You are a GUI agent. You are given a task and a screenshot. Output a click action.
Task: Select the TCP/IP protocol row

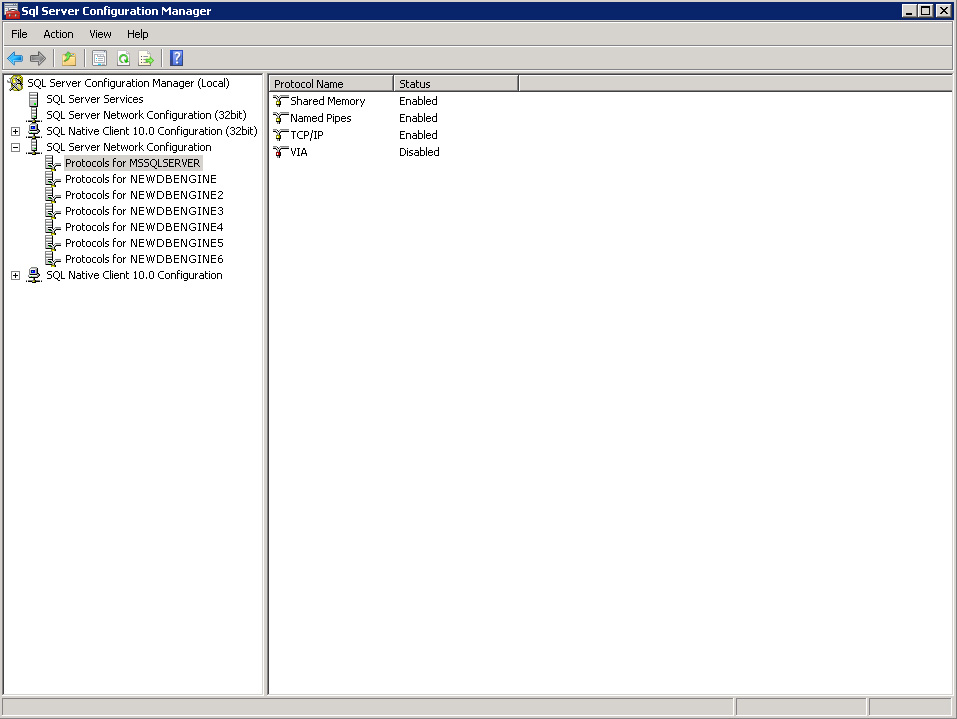pos(306,135)
